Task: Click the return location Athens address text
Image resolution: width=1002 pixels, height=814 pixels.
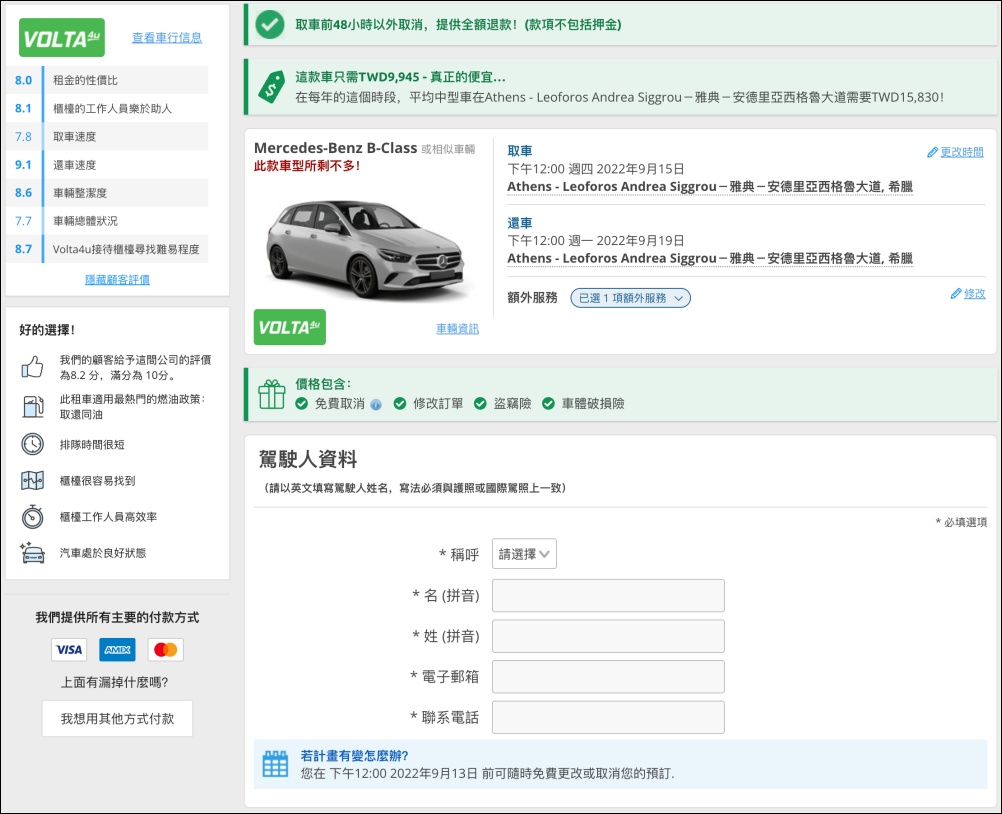Action: pyautogui.click(x=710, y=258)
